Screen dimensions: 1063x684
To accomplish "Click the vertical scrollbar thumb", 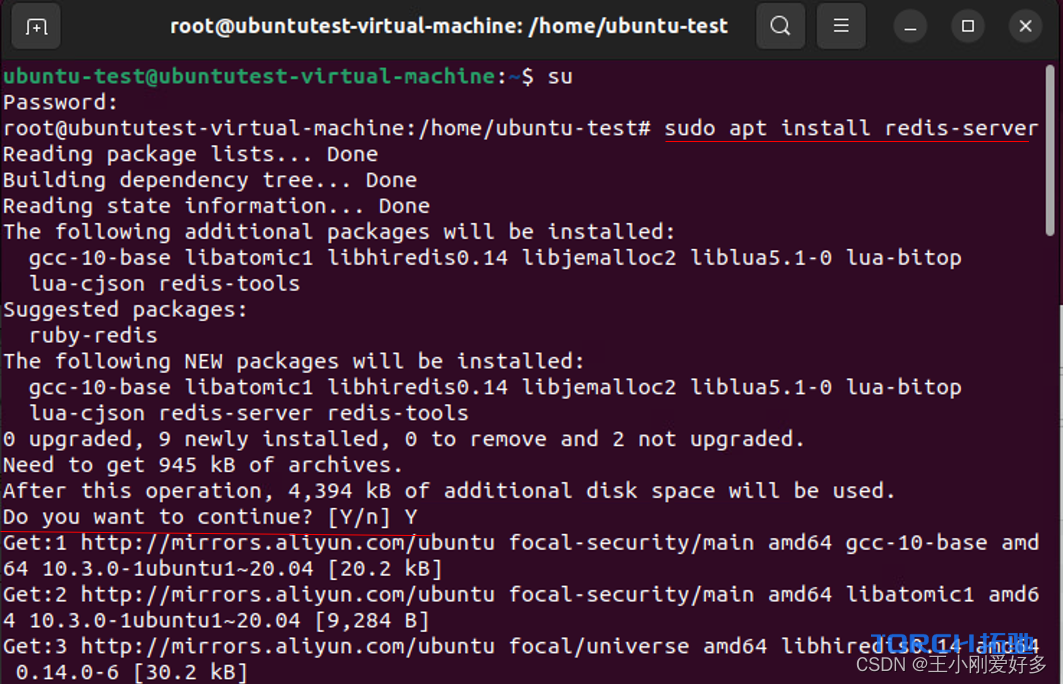I will tap(1050, 150).
